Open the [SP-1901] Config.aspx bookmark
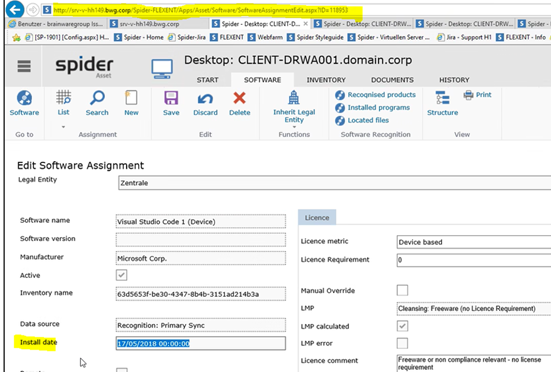The image size is (551, 372). coord(67,37)
